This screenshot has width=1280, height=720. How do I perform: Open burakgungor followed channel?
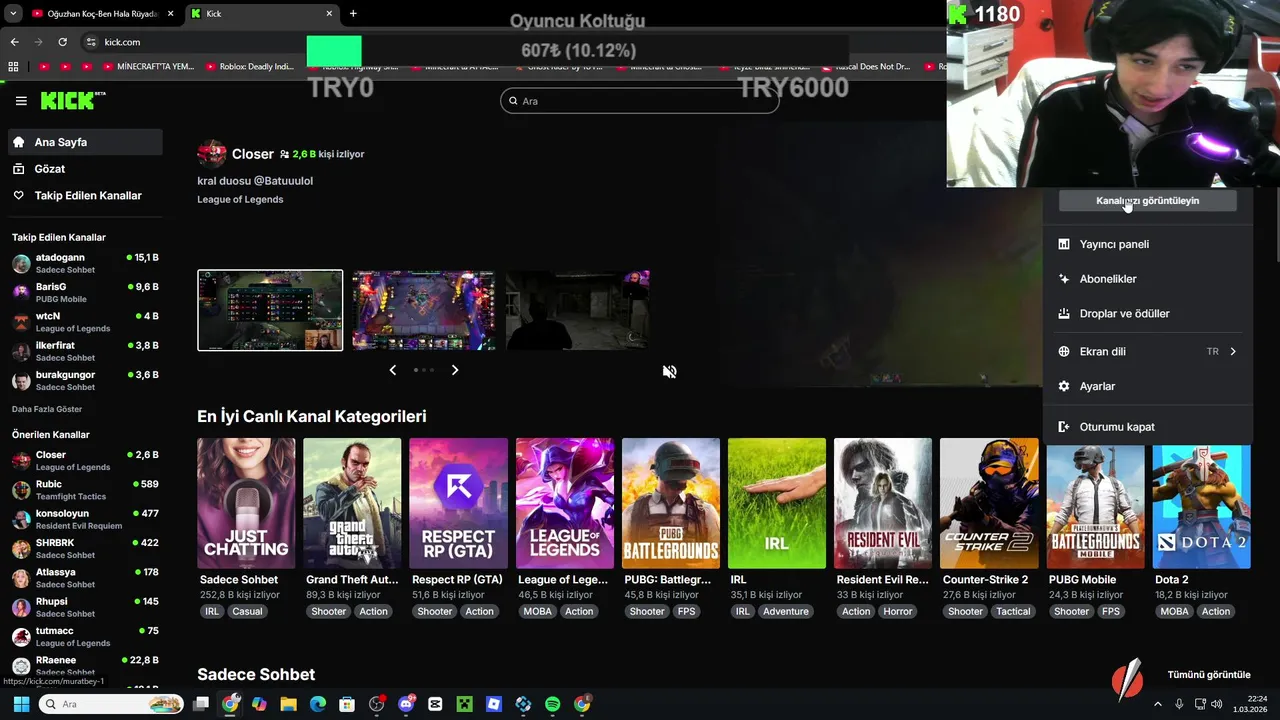(85, 380)
